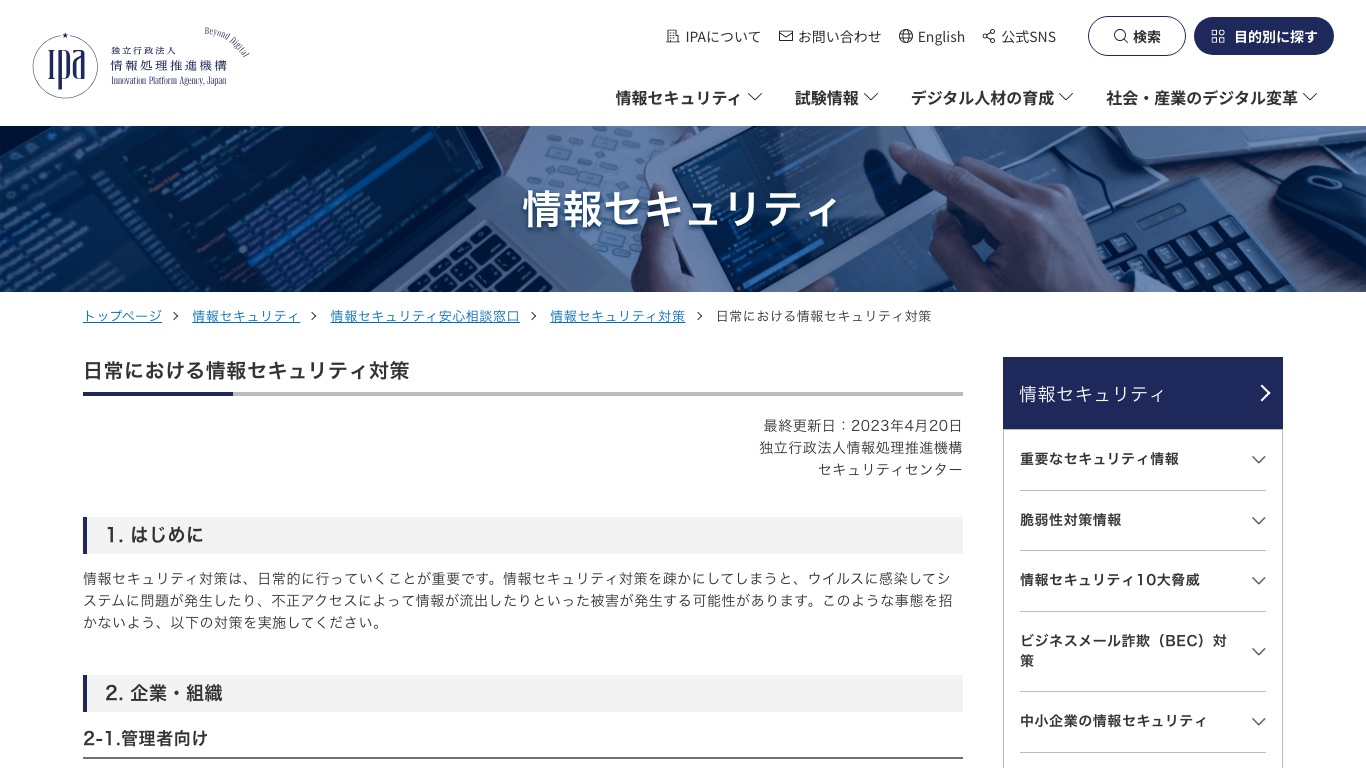Click the building icon beside IPAについて
The height and width of the screenshot is (768, 1366).
click(673, 36)
